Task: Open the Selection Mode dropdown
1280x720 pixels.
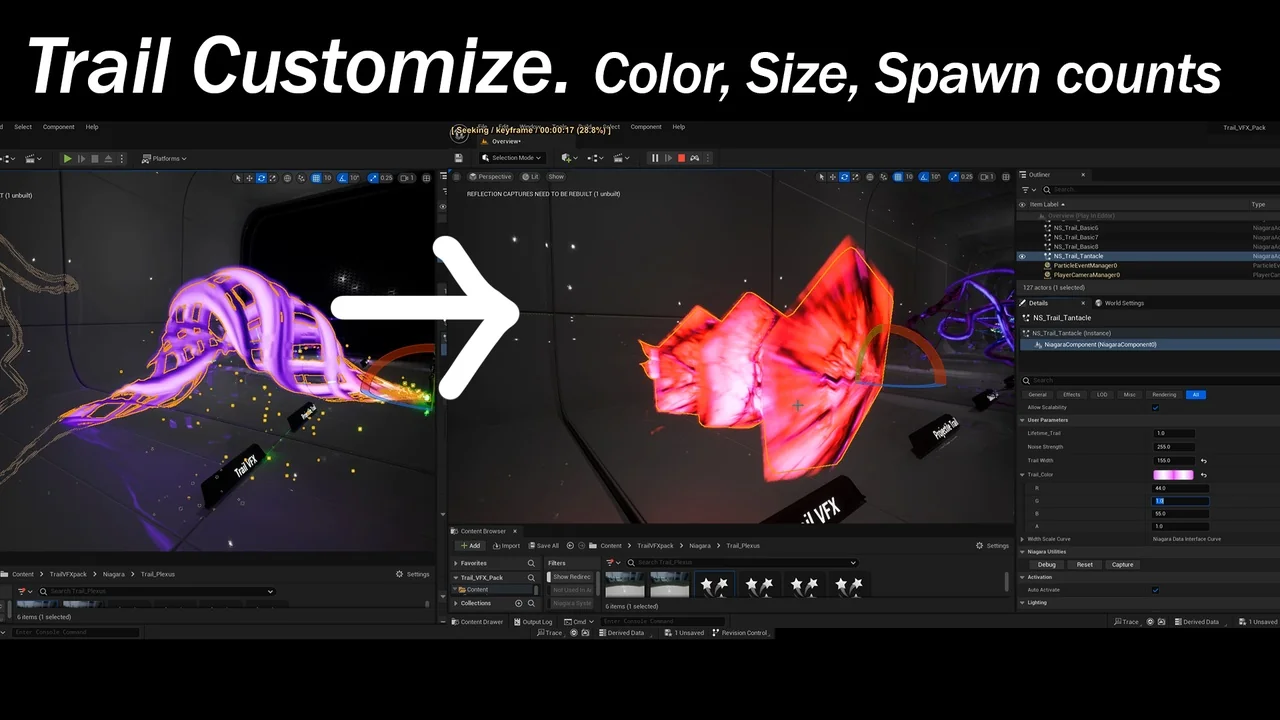Action: click(x=511, y=158)
